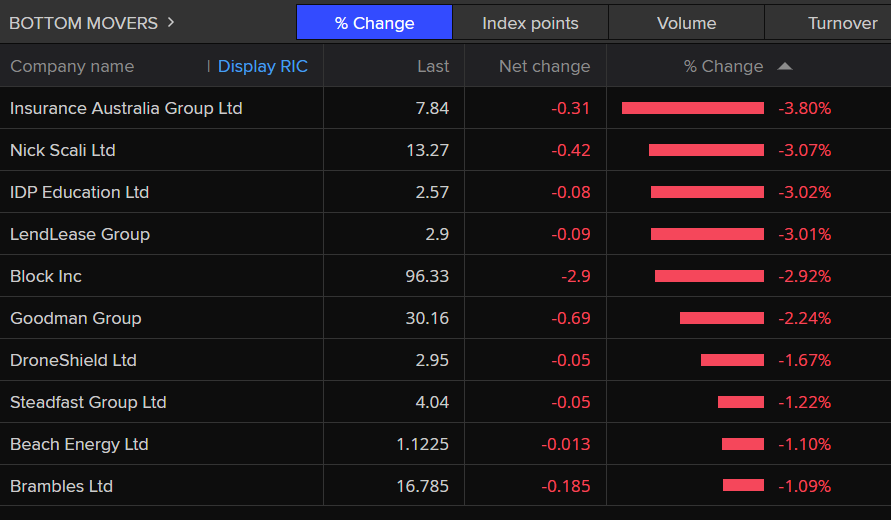
Task: Click the -3.80% percentage value
Action: pos(805,108)
